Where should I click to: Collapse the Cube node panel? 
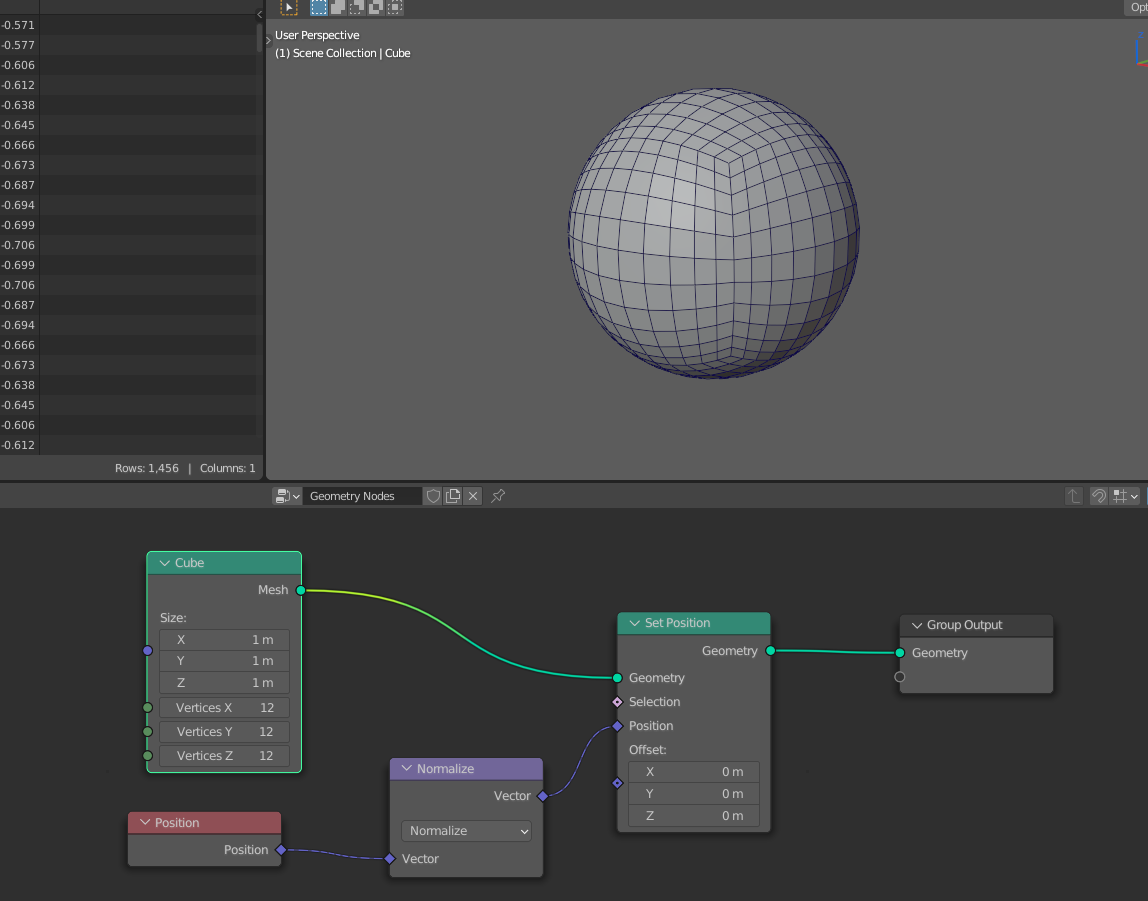pos(163,563)
